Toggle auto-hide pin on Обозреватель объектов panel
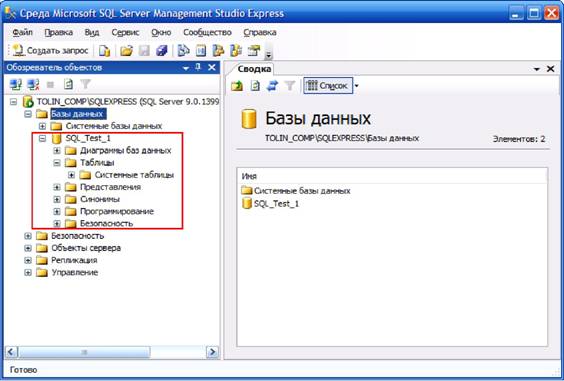564x381 pixels. (x=198, y=67)
